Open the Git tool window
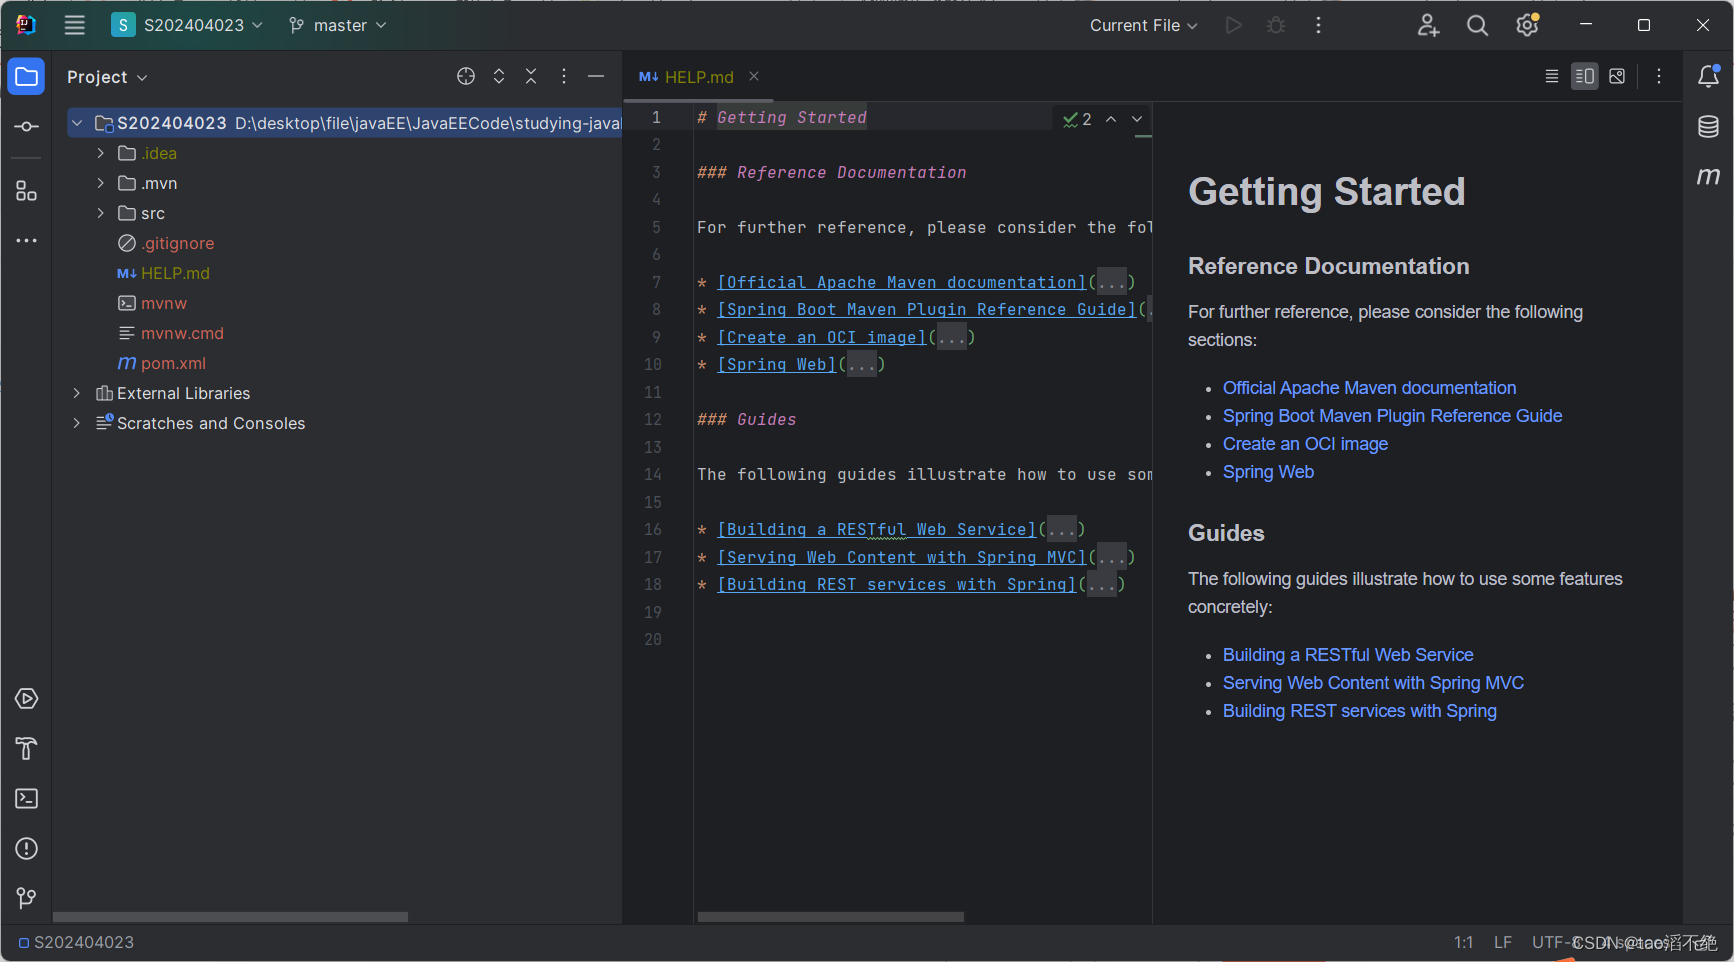 [27, 899]
